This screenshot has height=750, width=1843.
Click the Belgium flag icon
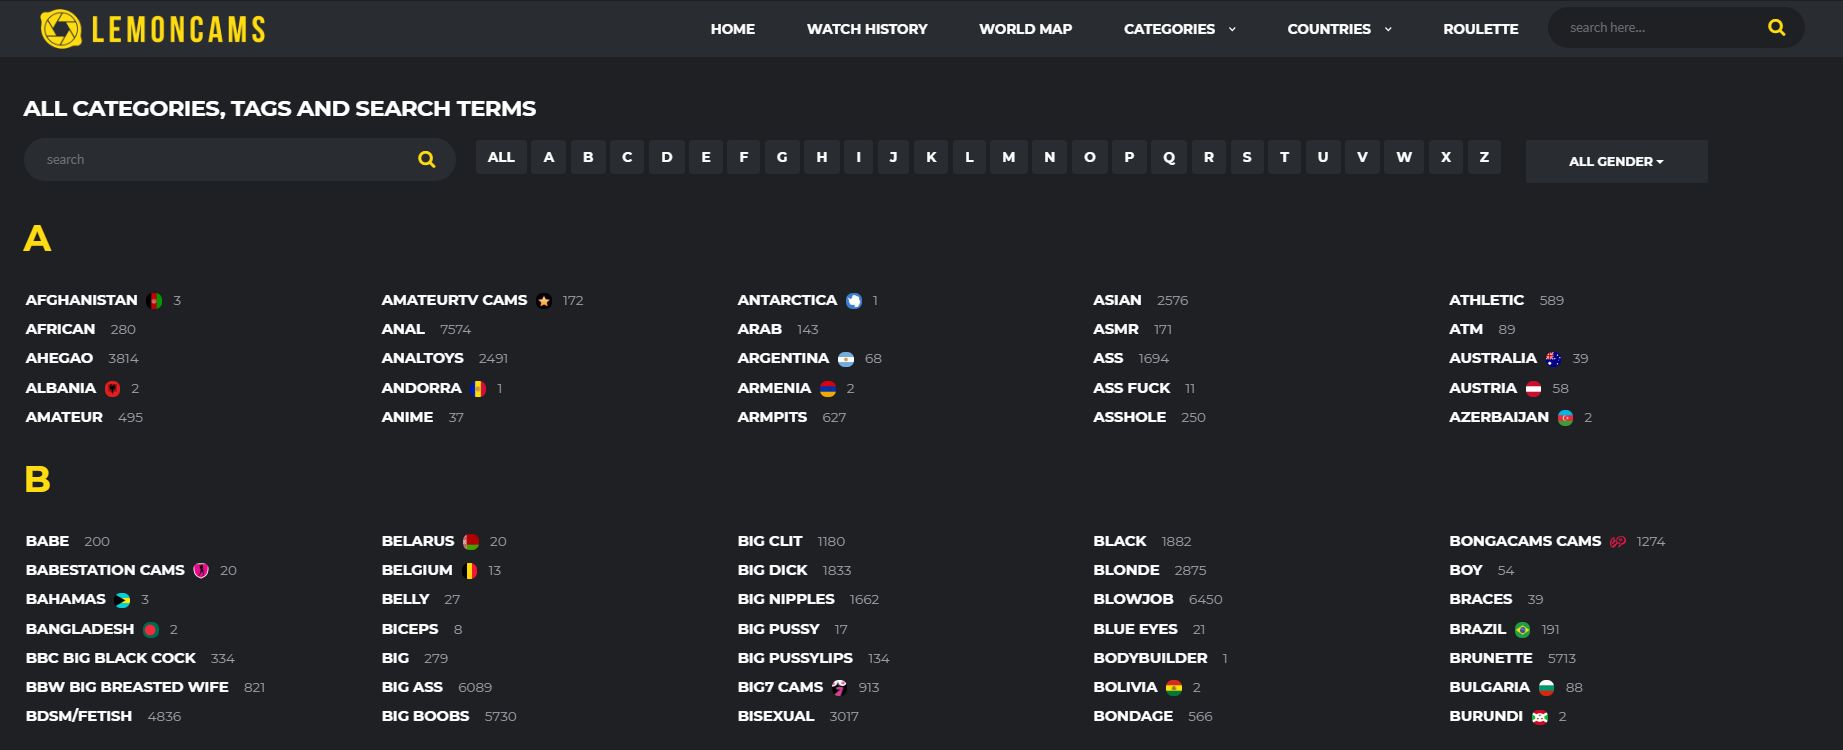pyautogui.click(x=470, y=571)
